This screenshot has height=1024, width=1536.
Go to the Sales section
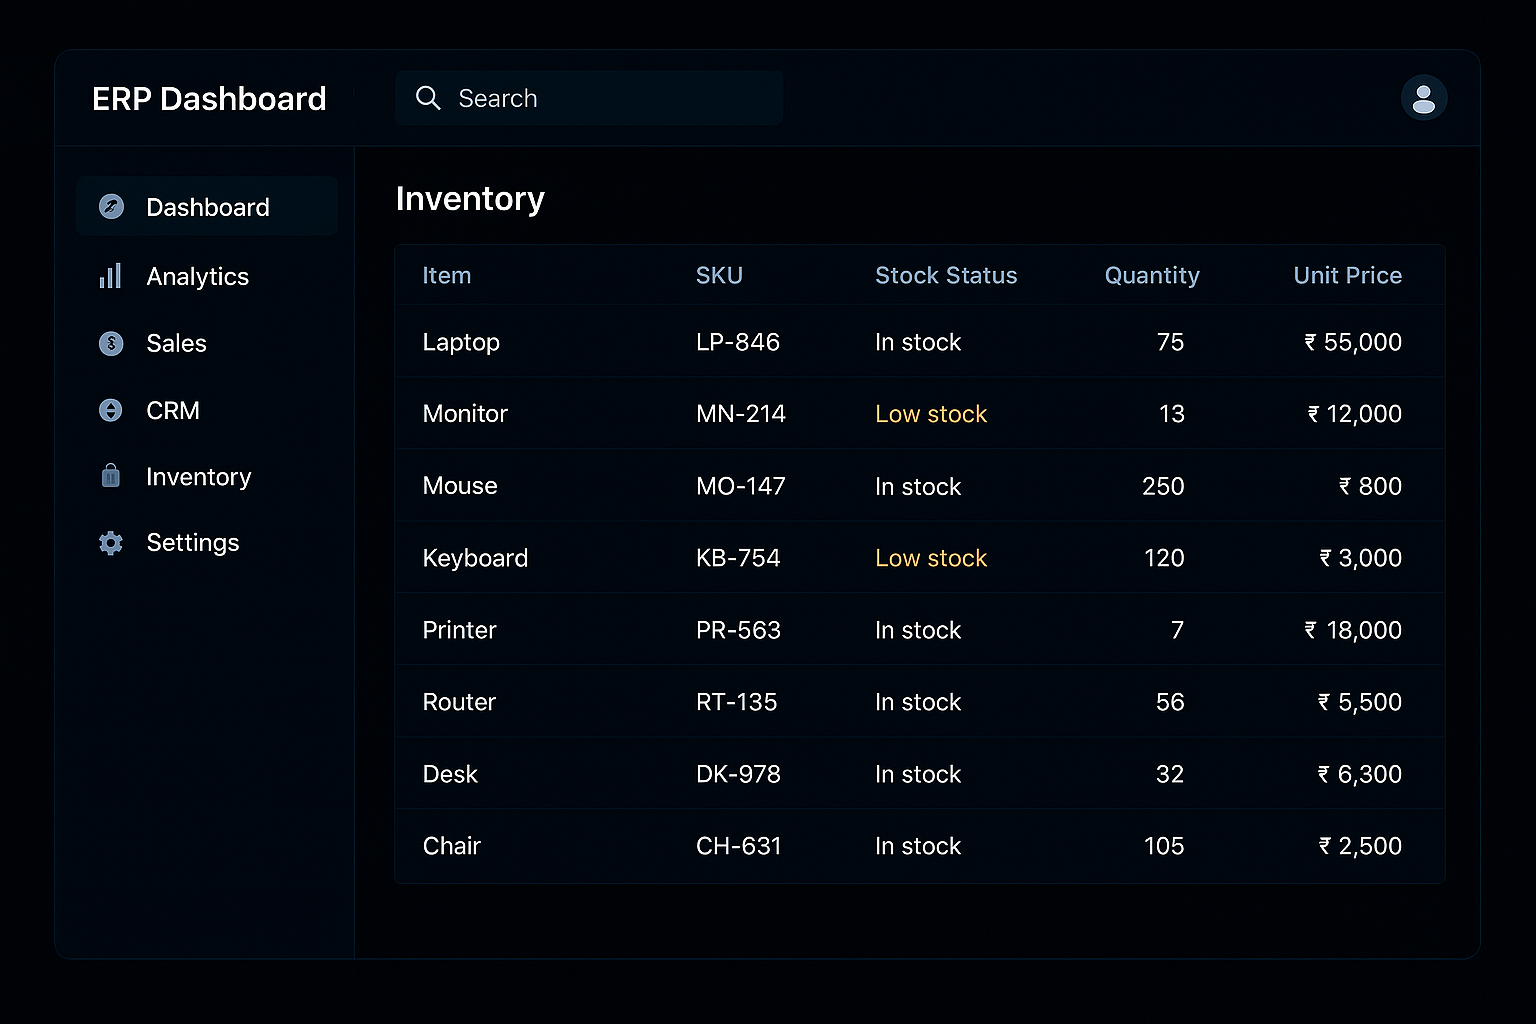tap(176, 343)
